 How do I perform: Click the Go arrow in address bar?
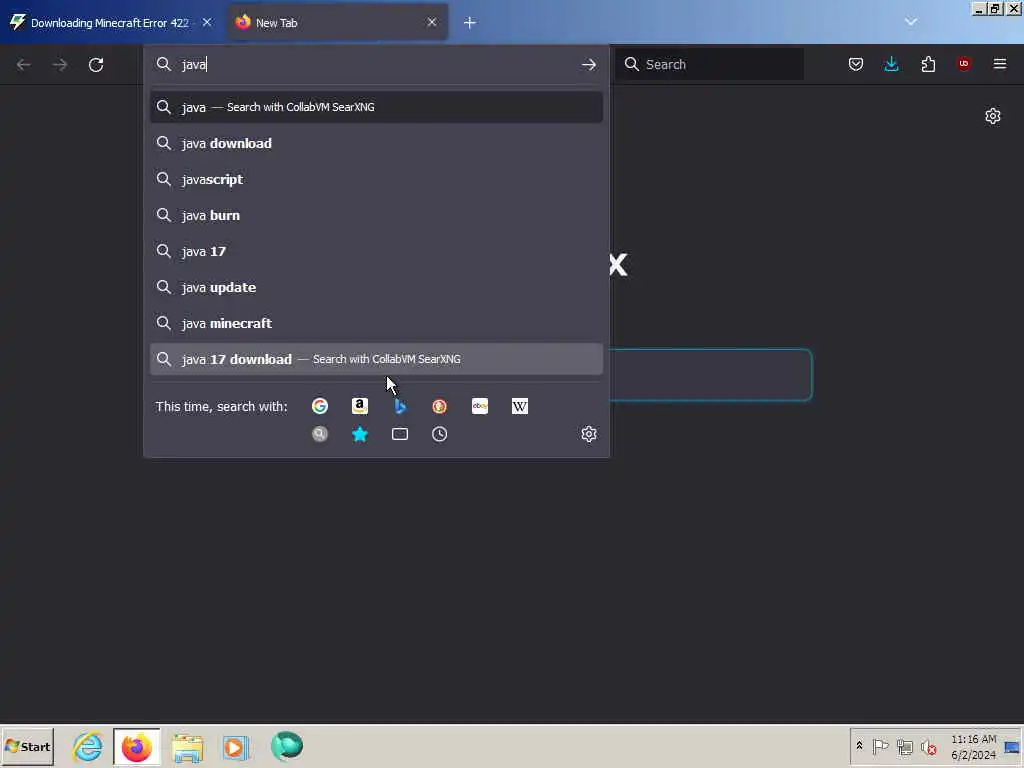[x=588, y=65]
